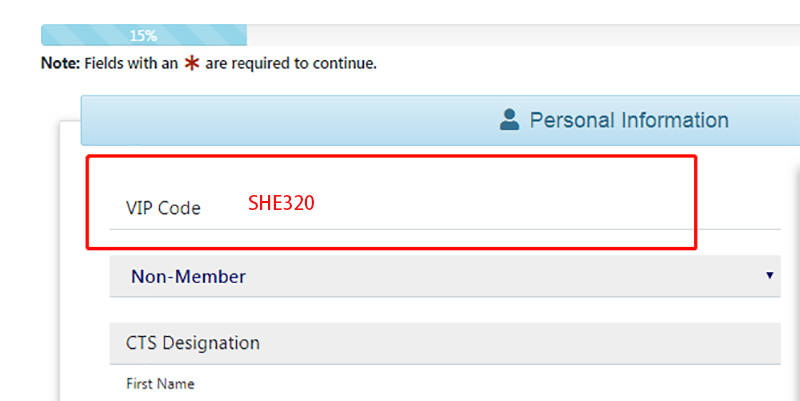
Task: Click the CTS Designation field
Action: coord(444,343)
